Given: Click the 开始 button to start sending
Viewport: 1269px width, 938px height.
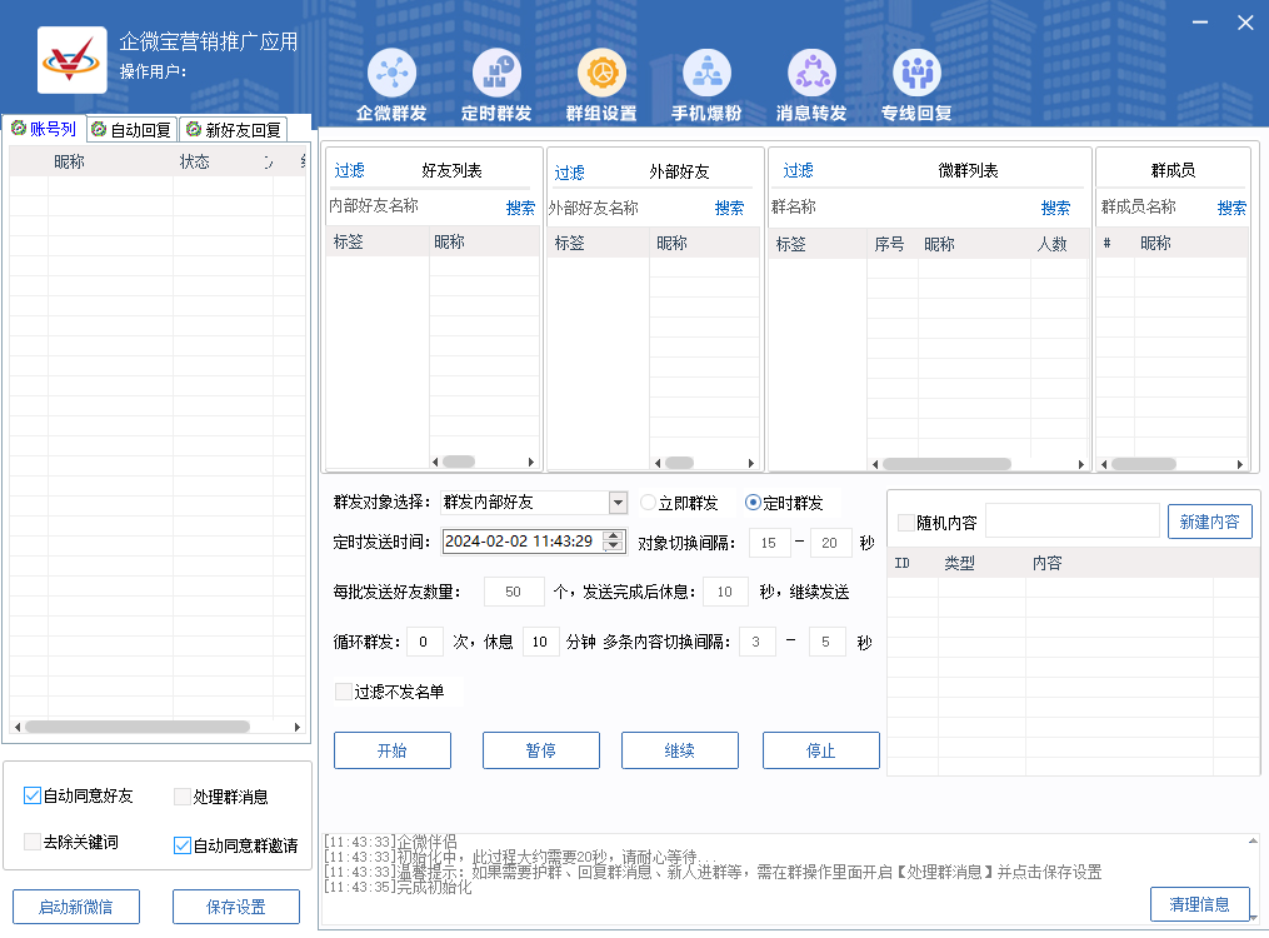Looking at the screenshot, I should 392,750.
